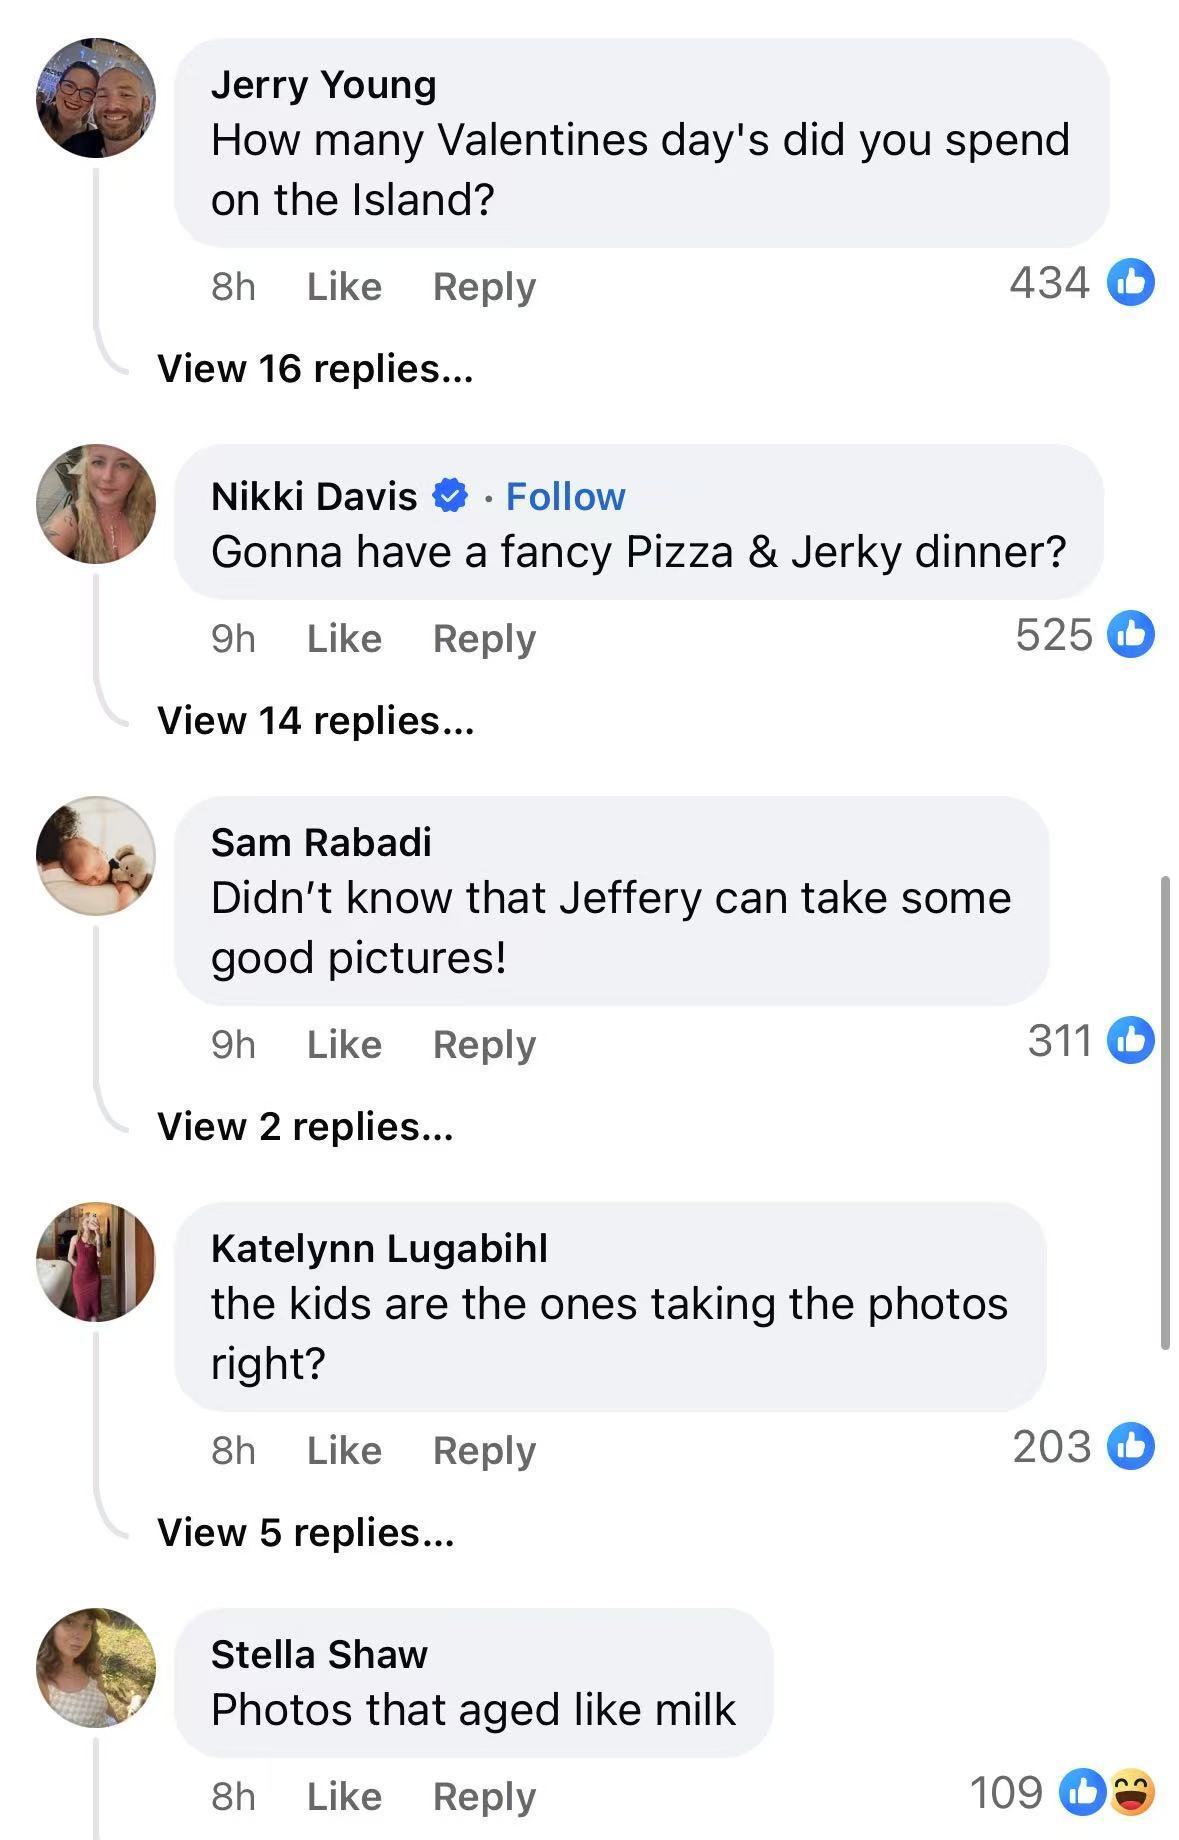Click the like reaction icon beside 525
1179x1840 pixels.
pyautogui.click(x=1131, y=635)
